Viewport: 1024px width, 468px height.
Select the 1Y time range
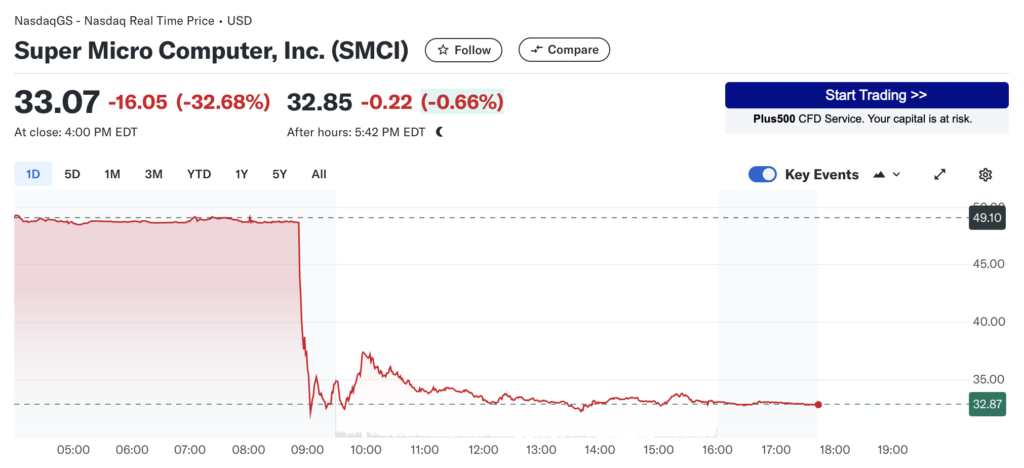click(x=241, y=174)
